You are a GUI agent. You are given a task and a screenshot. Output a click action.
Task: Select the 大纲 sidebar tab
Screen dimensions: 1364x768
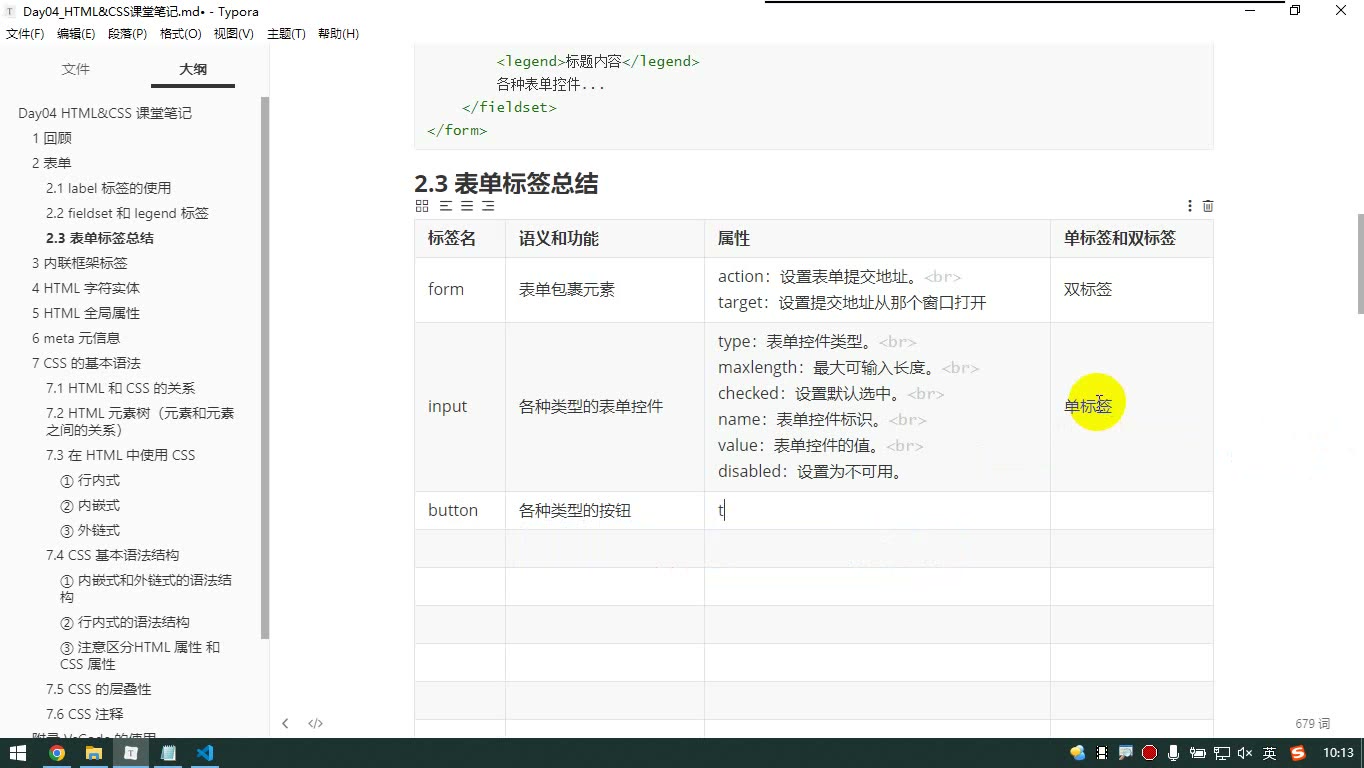click(193, 69)
